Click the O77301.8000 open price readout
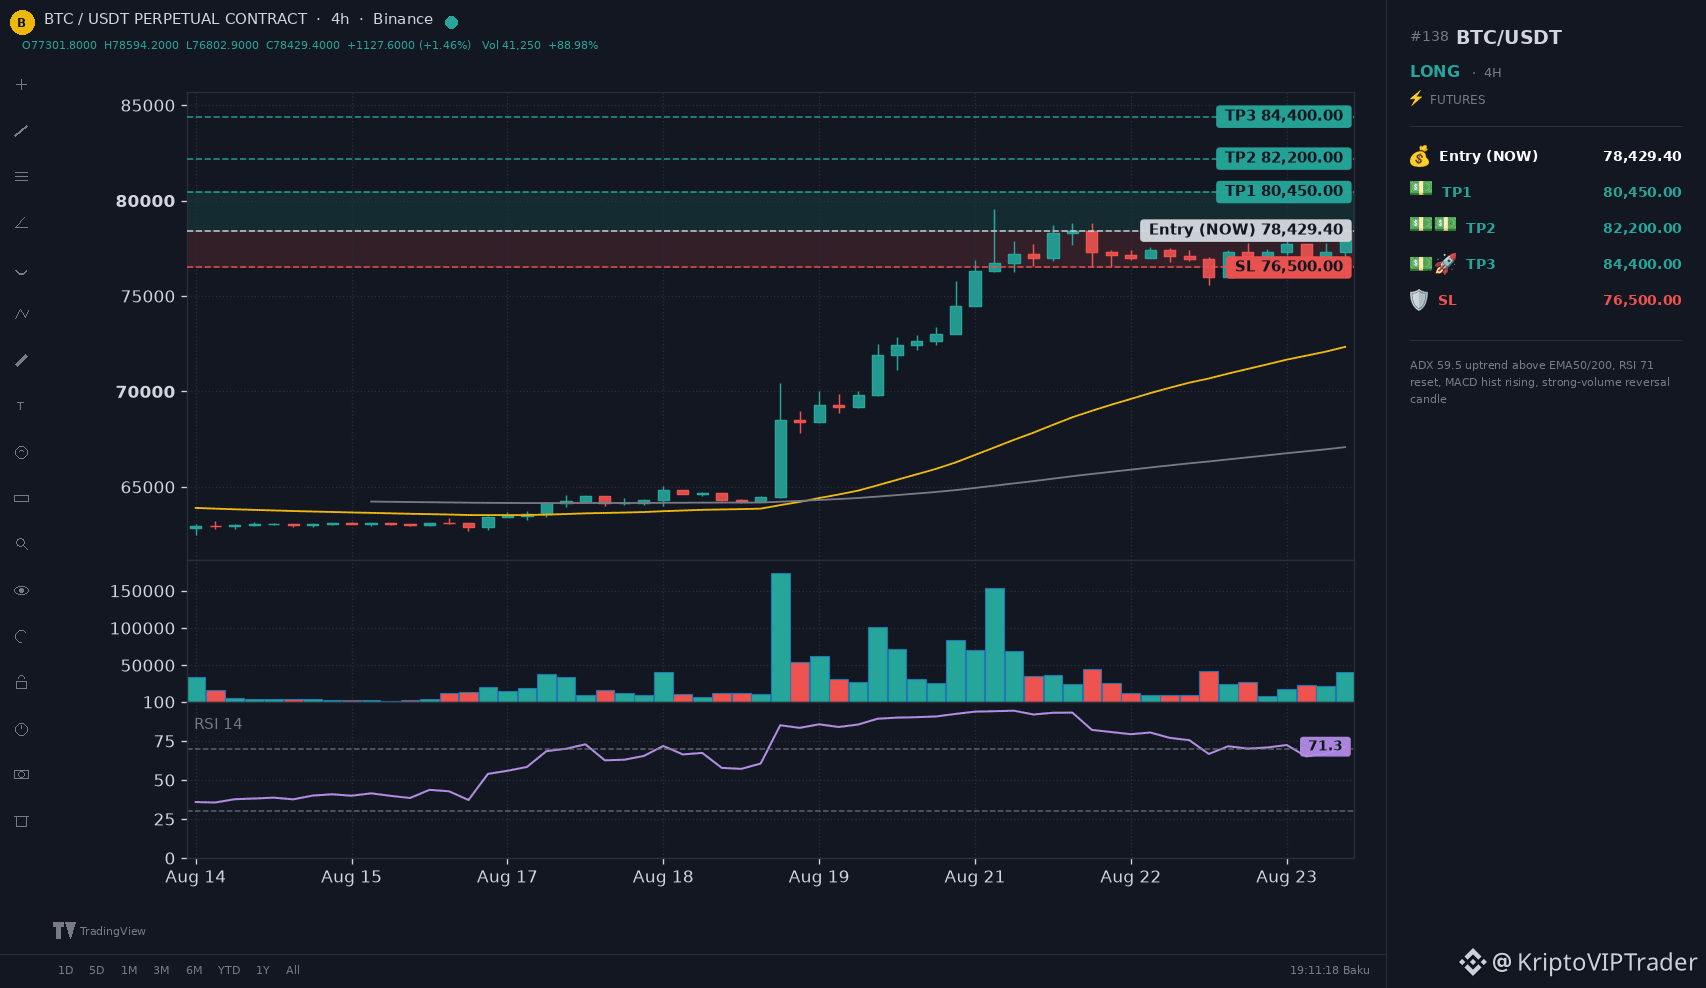1706x988 pixels. tap(60, 46)
